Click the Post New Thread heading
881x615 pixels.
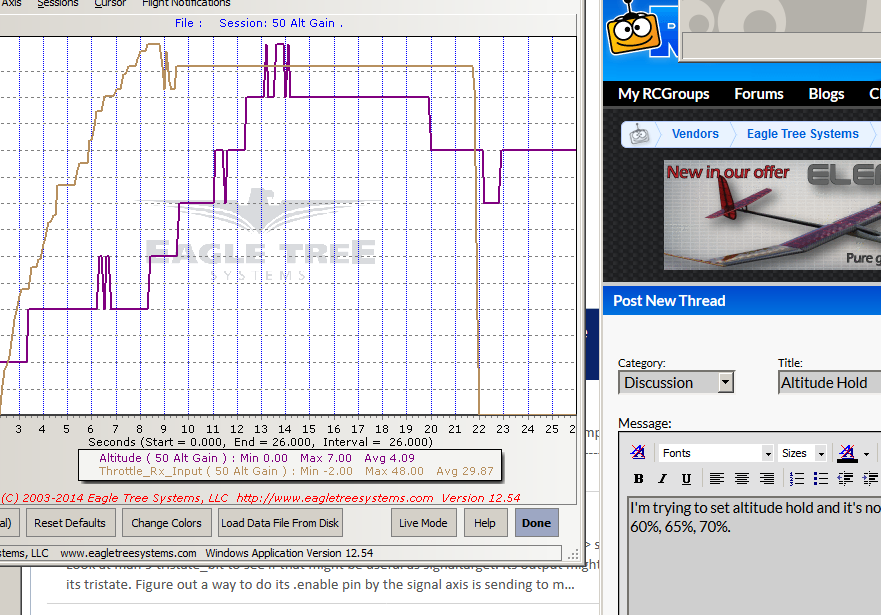[669, 301]
